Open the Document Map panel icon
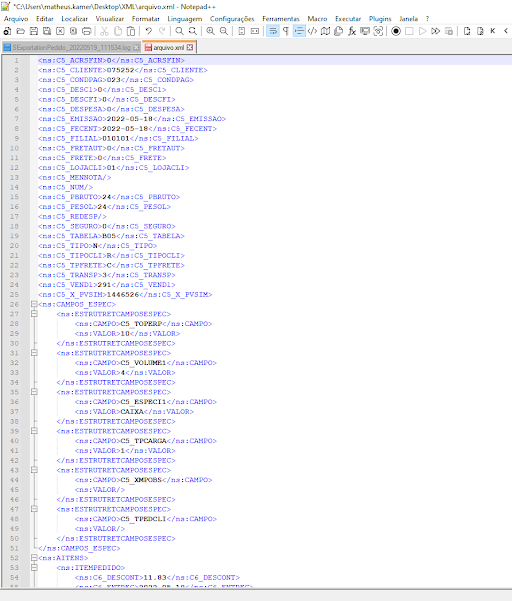Viewport: 512px width, 601px height. [x=325, y=31]
